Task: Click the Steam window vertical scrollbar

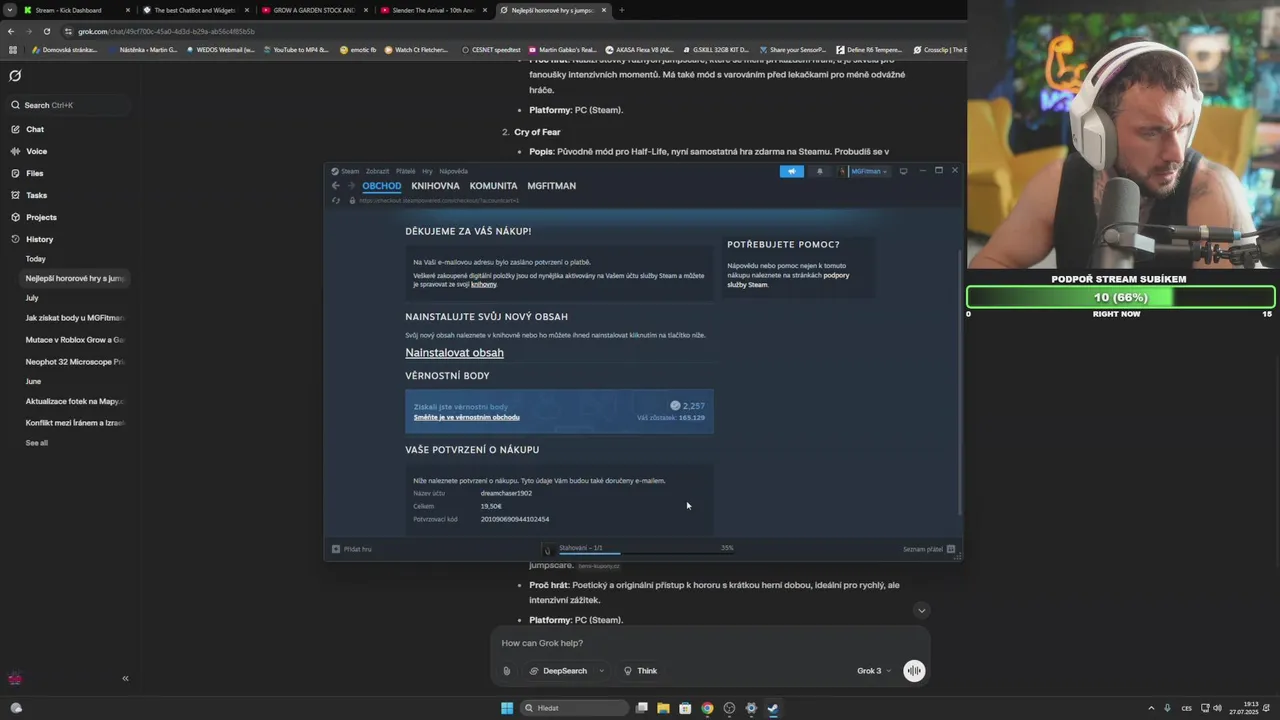Action: coord(960,380)
